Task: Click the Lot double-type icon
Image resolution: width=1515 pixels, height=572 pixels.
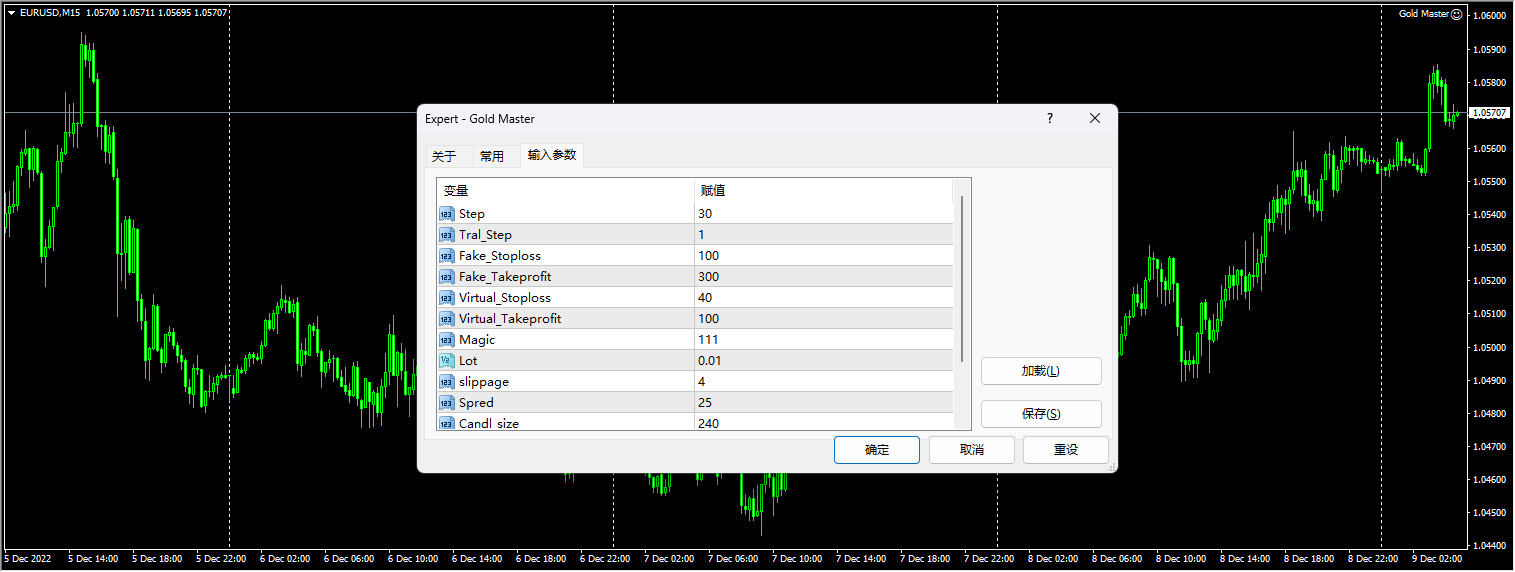Action: tap(446, 361)
